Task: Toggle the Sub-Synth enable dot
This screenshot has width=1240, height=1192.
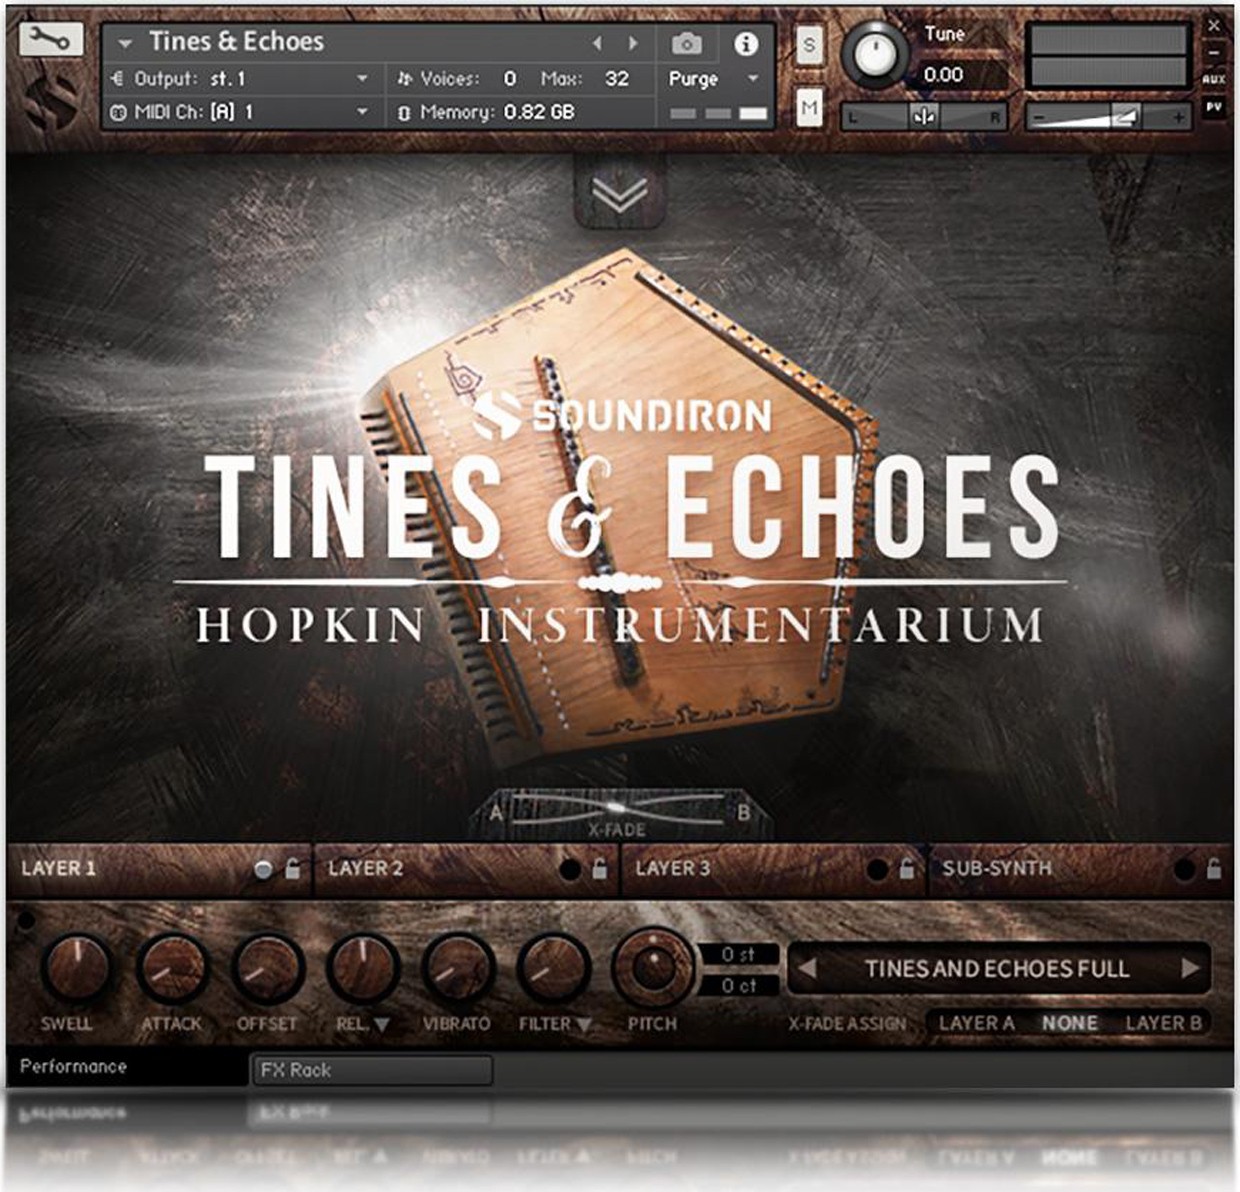Action: click(1184, 870)
